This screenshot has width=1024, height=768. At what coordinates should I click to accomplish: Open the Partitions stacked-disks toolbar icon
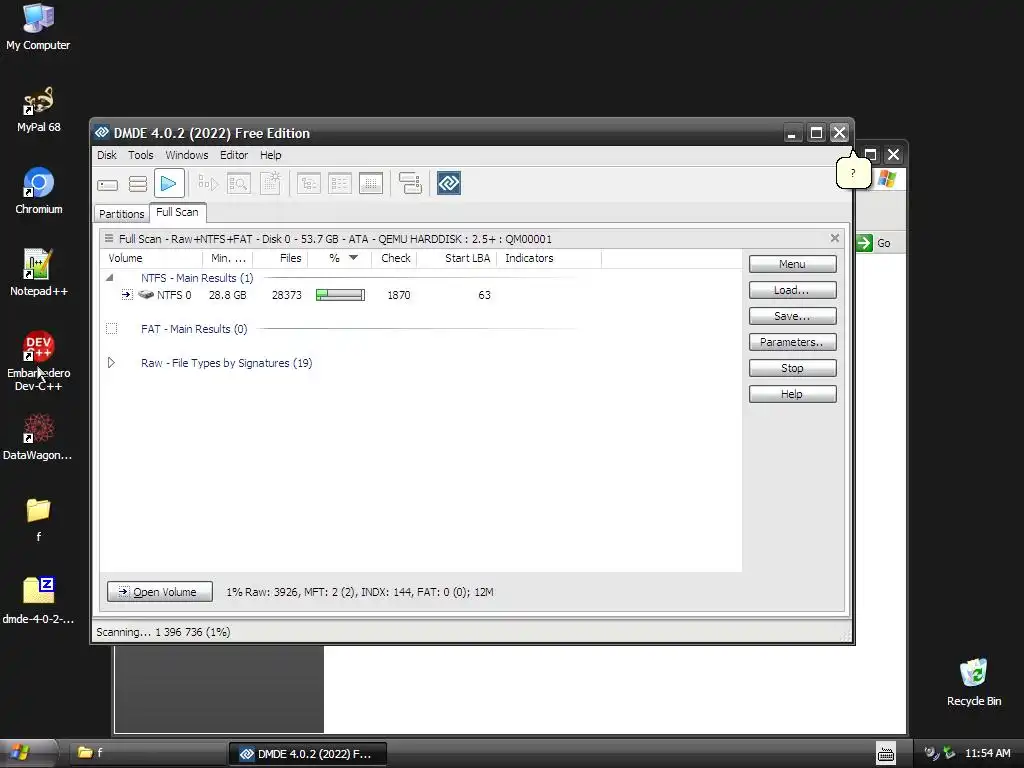click(x=138, y=184)
